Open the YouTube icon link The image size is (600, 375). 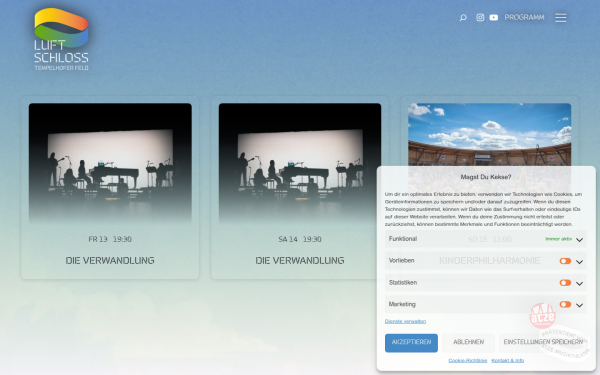click(x=494, y=18)
